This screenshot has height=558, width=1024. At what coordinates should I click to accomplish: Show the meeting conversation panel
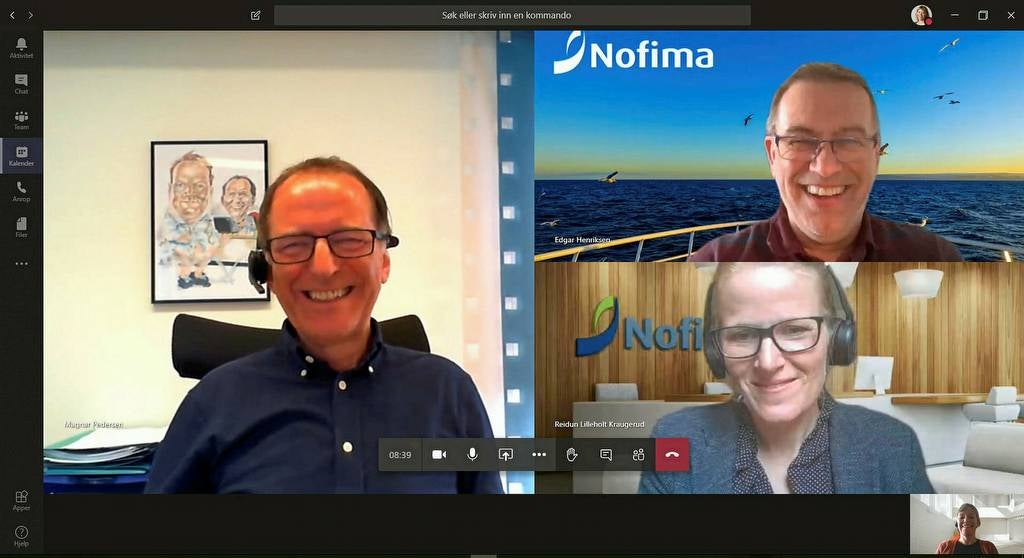606,454
